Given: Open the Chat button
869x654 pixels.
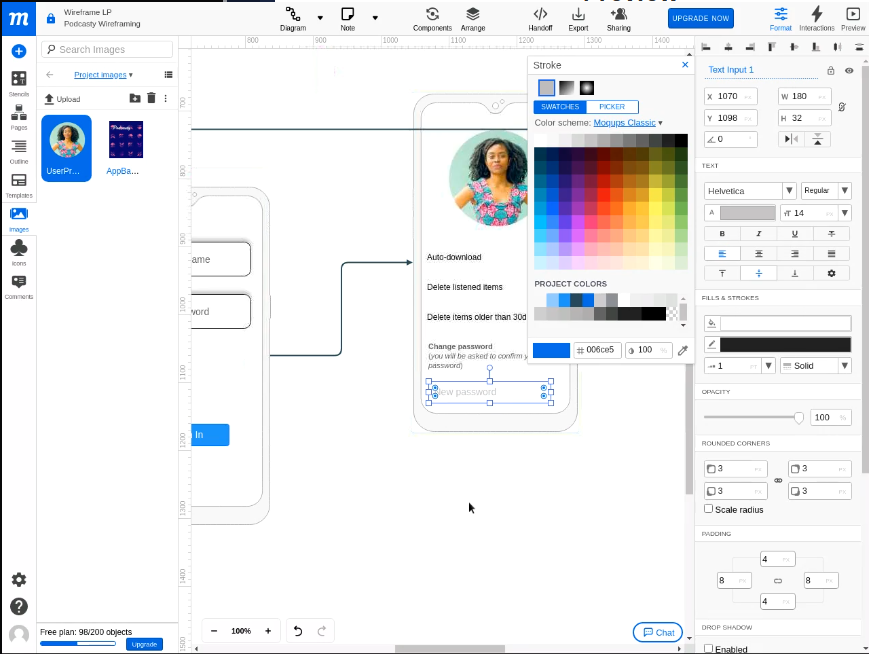Looking at the screenshot, I should [658, 632].
